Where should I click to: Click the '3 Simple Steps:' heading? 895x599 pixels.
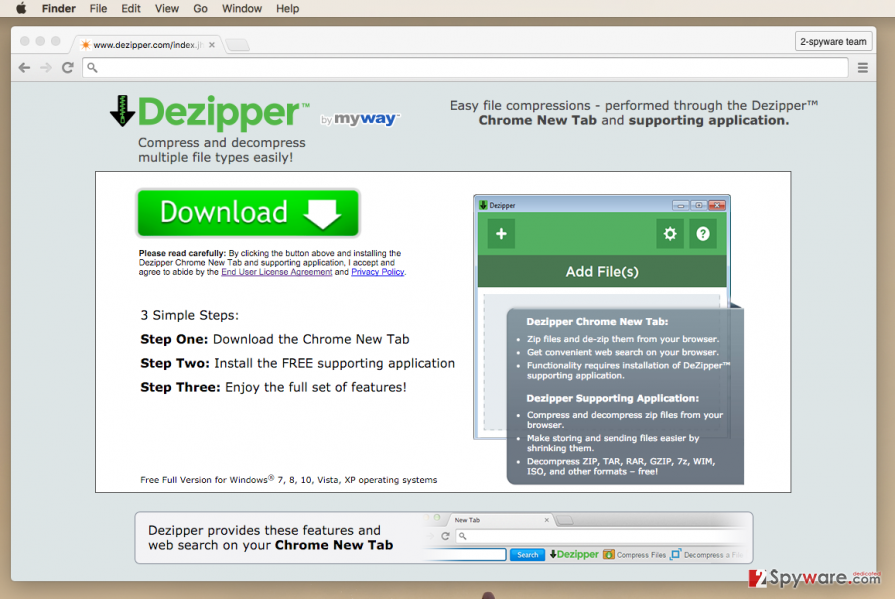(x=190, y=316)
